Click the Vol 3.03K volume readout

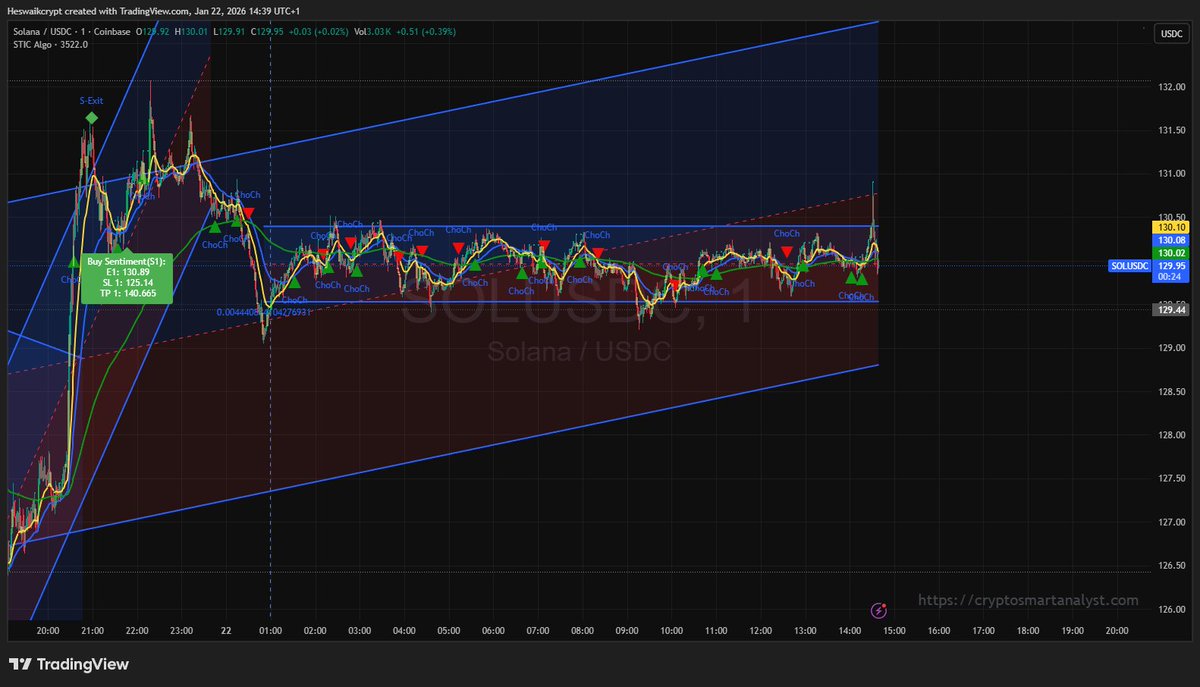375,33
